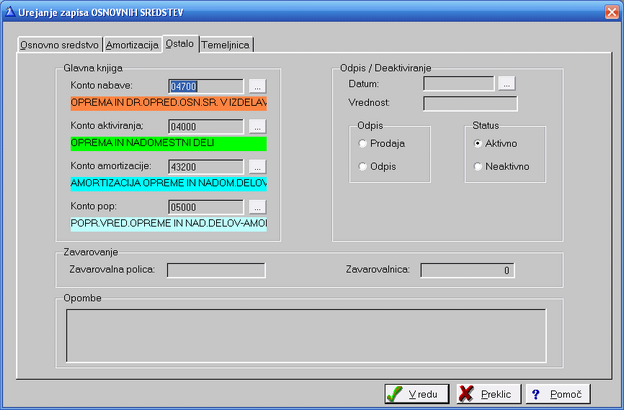Click the Vrednost input field
Viewport: 624px width, 410px height.
(x=470, y=103)
